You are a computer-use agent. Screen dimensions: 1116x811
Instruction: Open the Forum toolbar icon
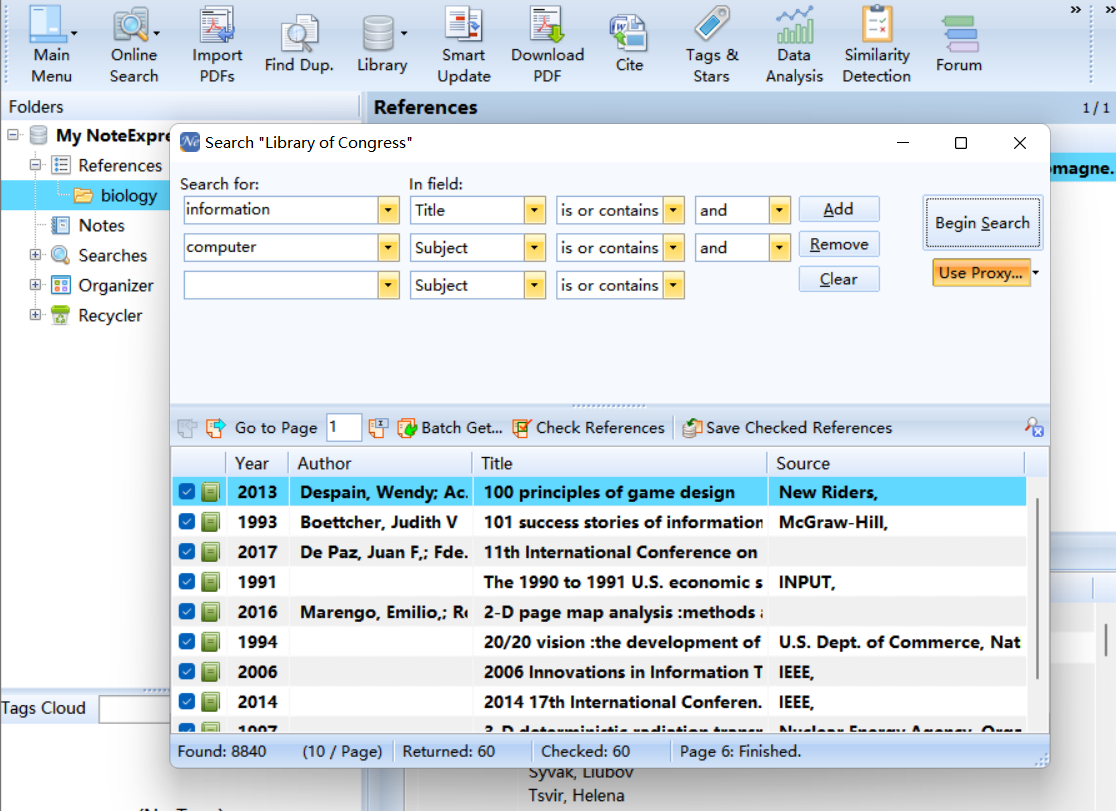959,44
